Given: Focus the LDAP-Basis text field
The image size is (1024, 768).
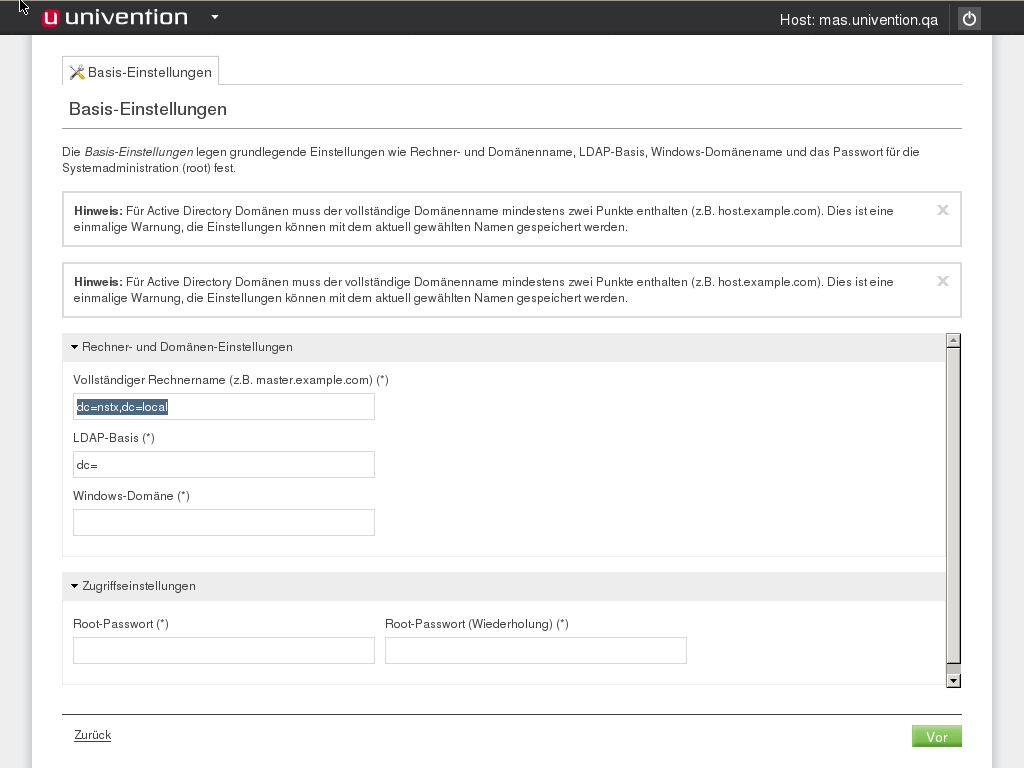Looking at the screenshot, I should coord(224,464).
